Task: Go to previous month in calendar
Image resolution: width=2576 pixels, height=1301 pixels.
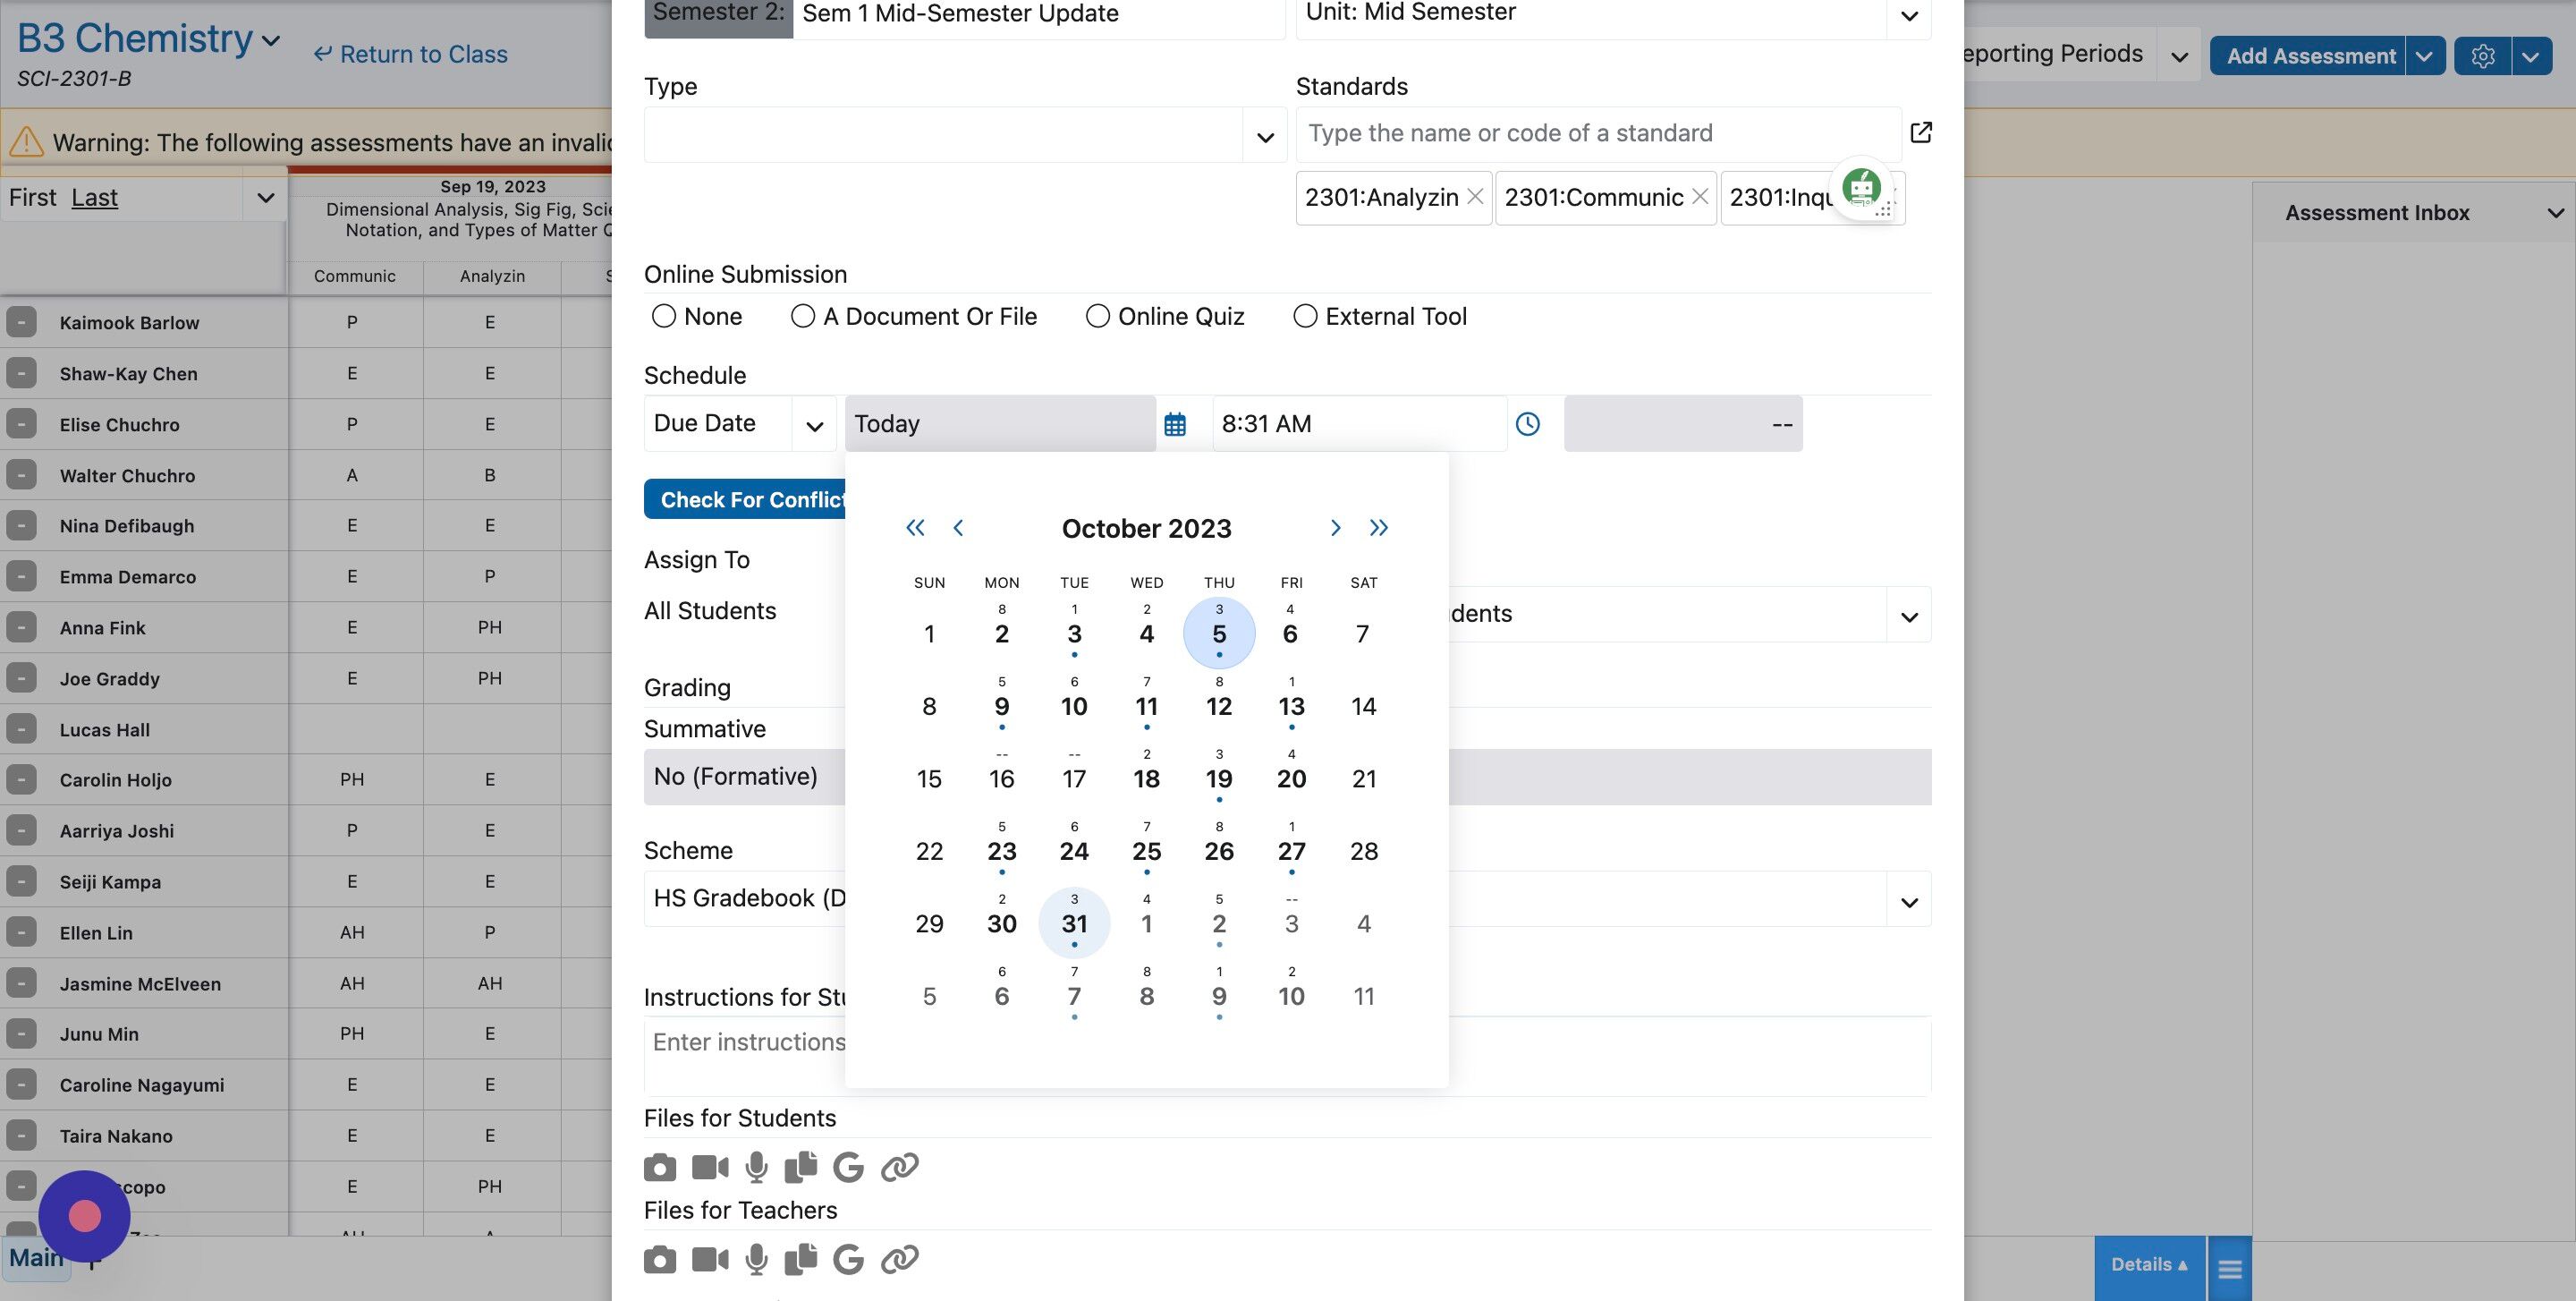Action: click(x=958, y=528)
